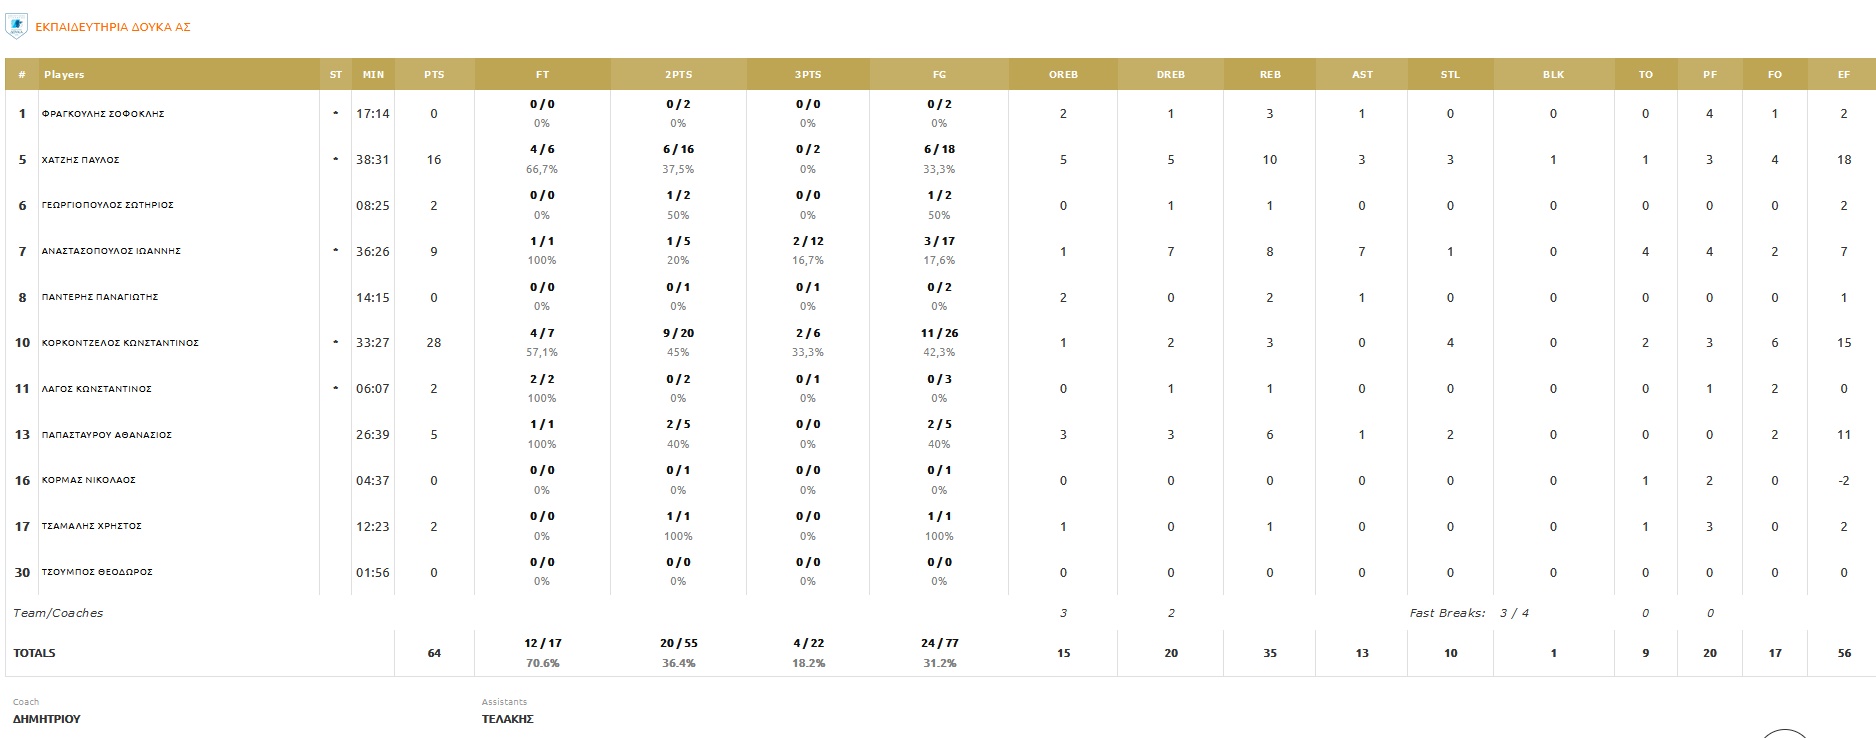This screenshot has height=738, width=1876.
Task: Click the team logo shield icon
Action: coord(16,27)
